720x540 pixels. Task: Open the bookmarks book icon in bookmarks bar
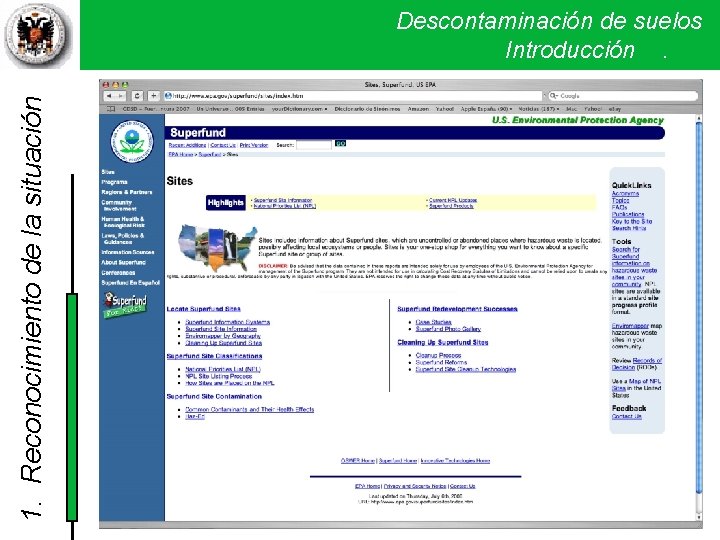pos(111,109)
